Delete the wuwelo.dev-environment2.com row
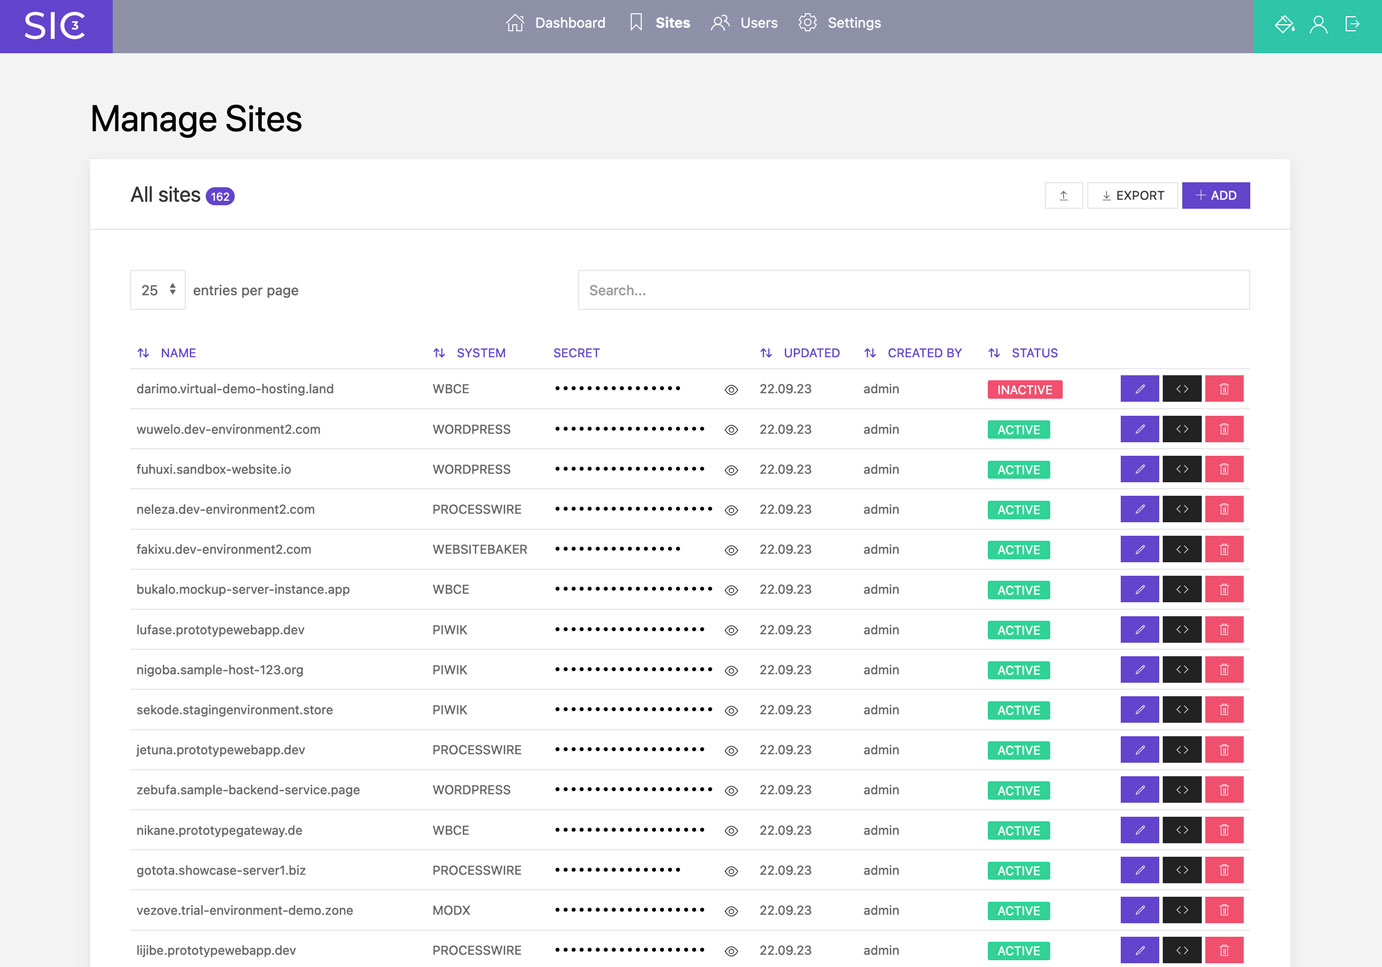Viewport: 1382px width, 967px height. pyautogui.click(x=1224, y=429)
